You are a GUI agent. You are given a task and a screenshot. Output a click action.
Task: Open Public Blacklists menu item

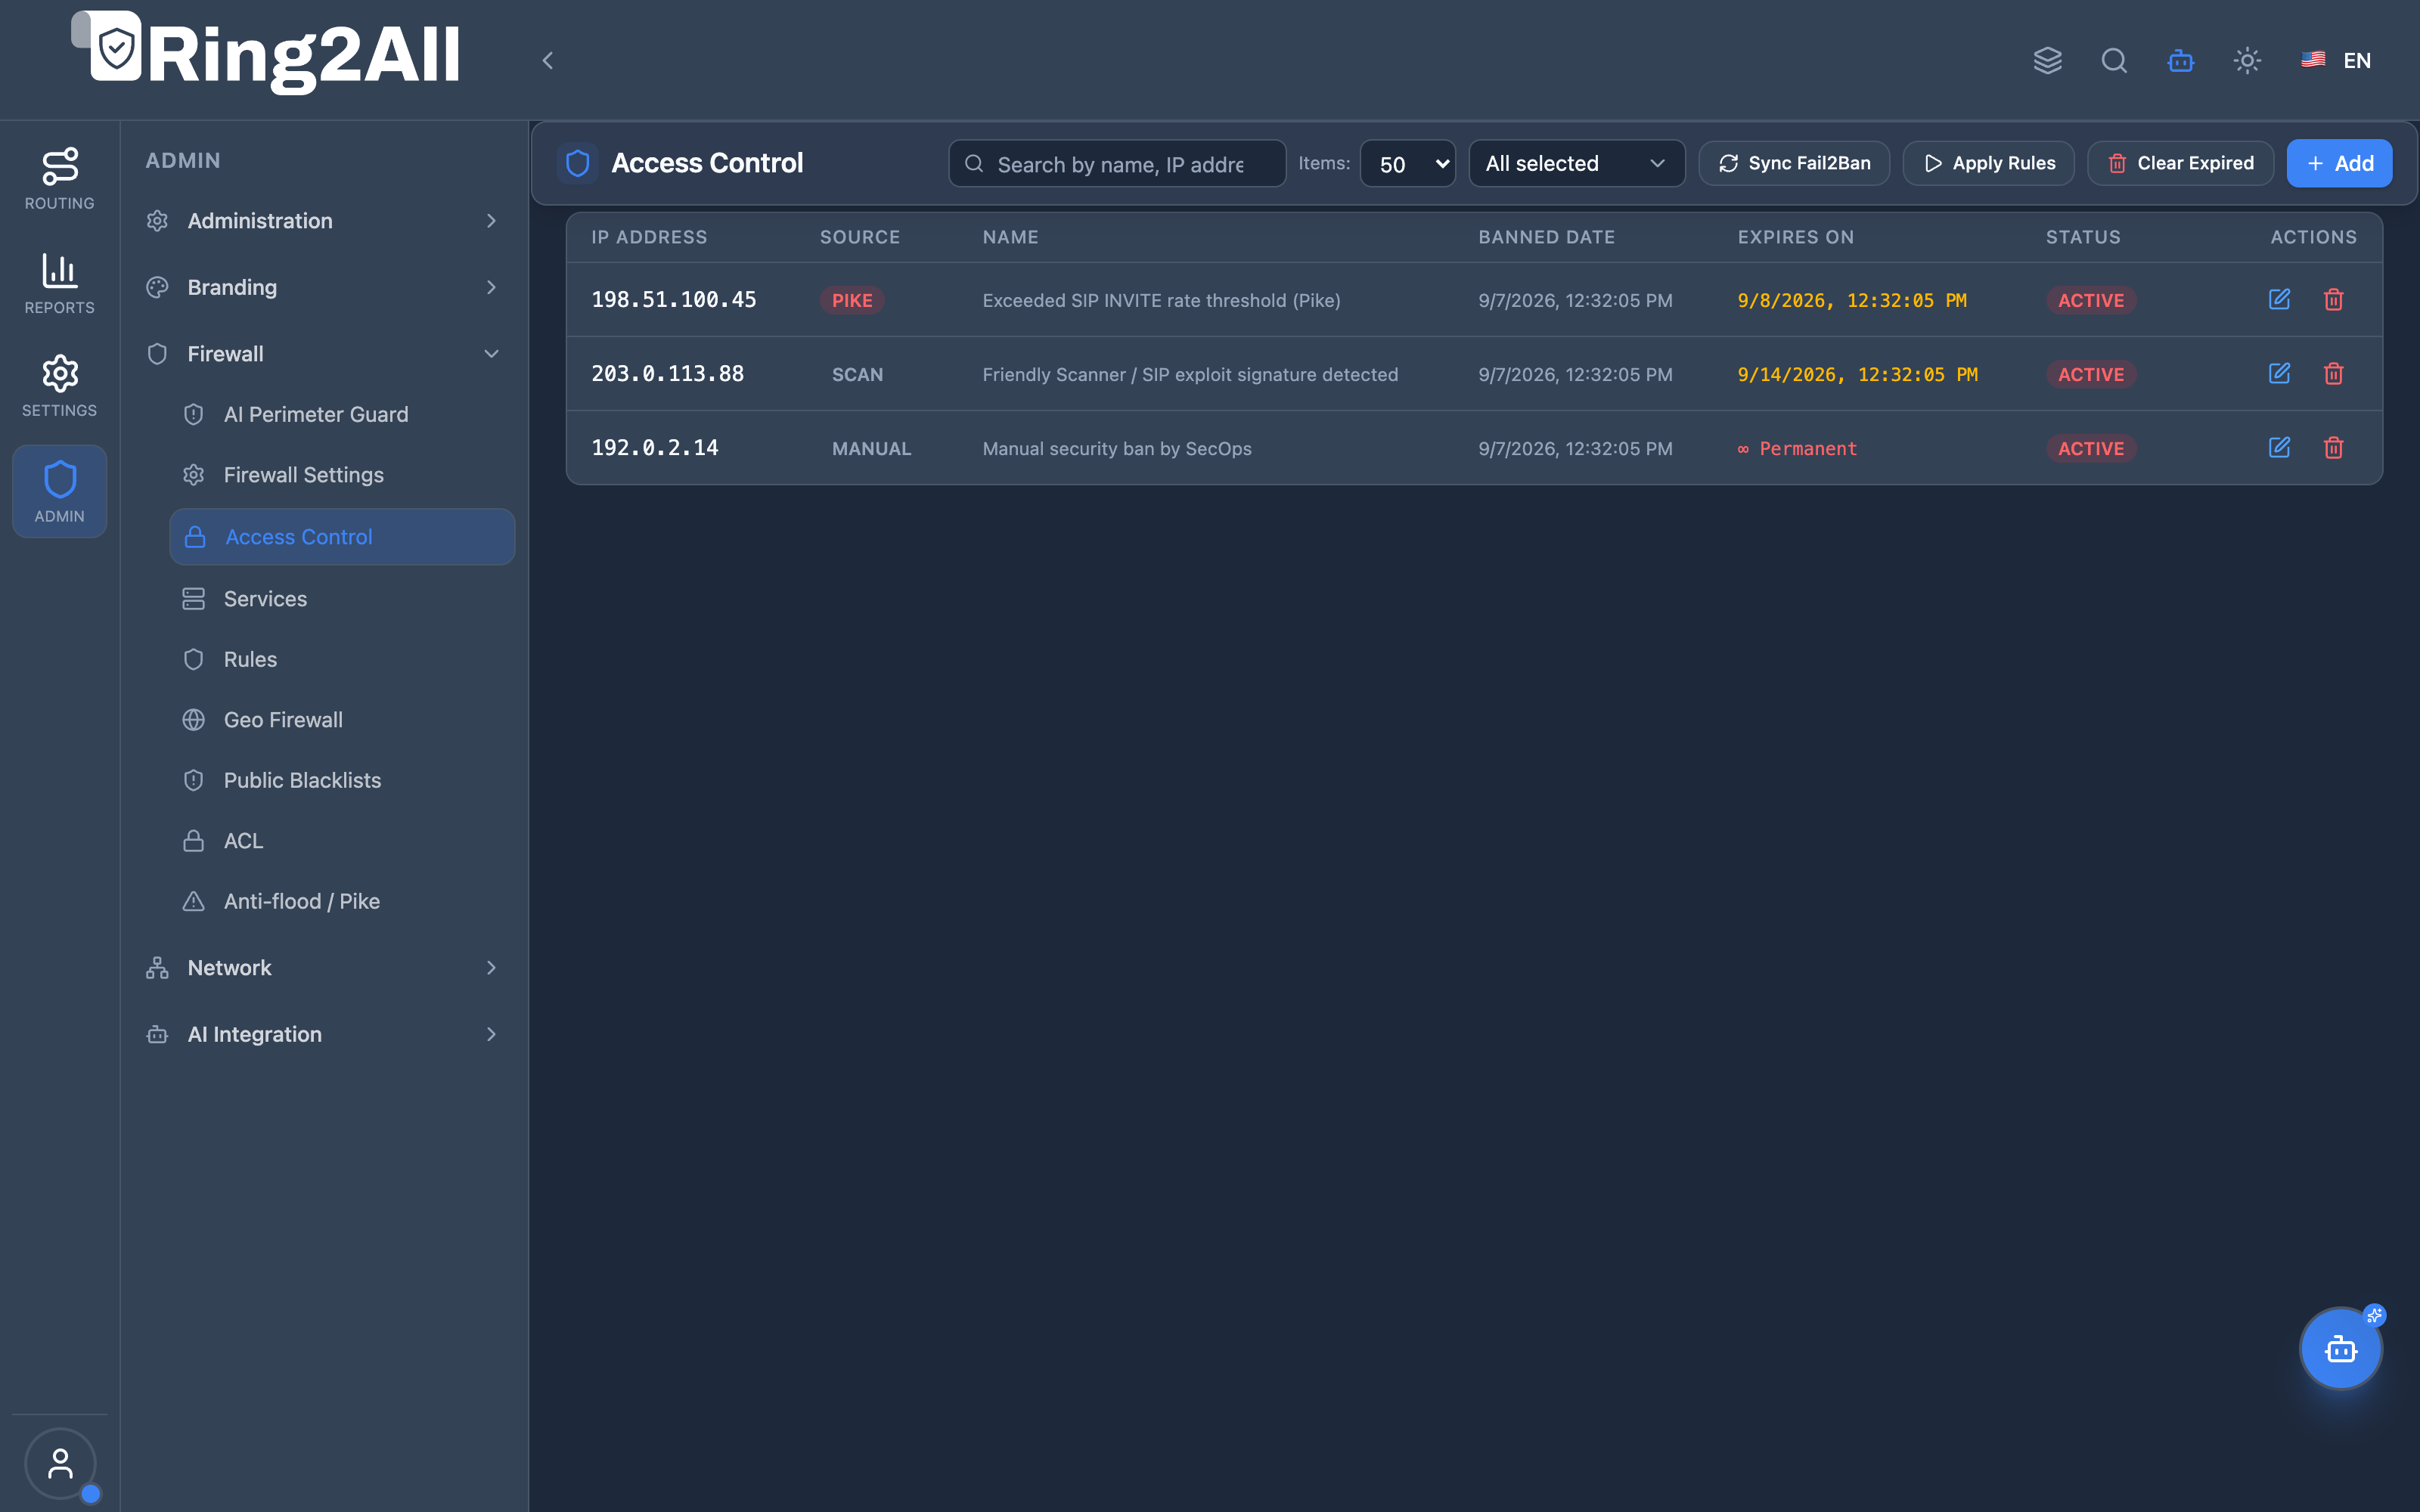[342, 780]
